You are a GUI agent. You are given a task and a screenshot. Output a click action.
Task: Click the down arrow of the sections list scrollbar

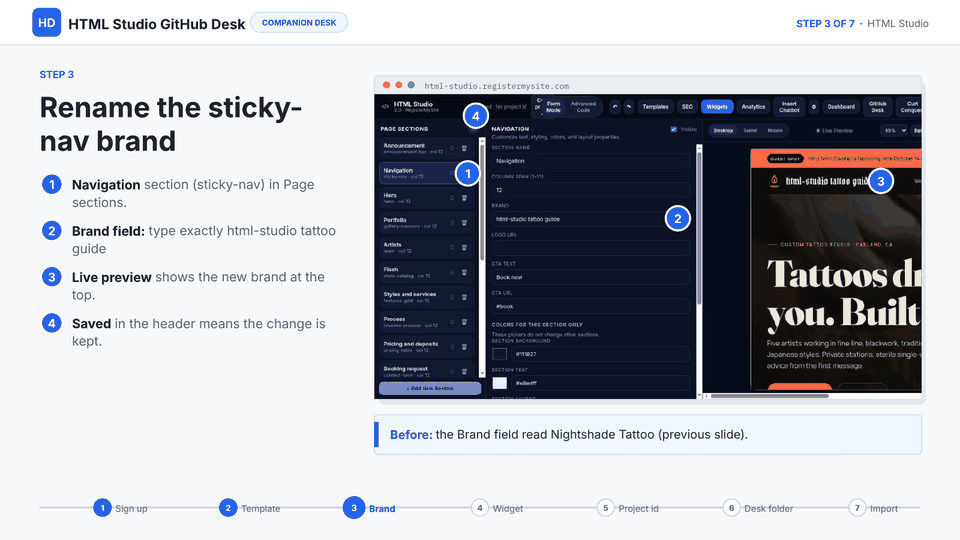(482, 373)
